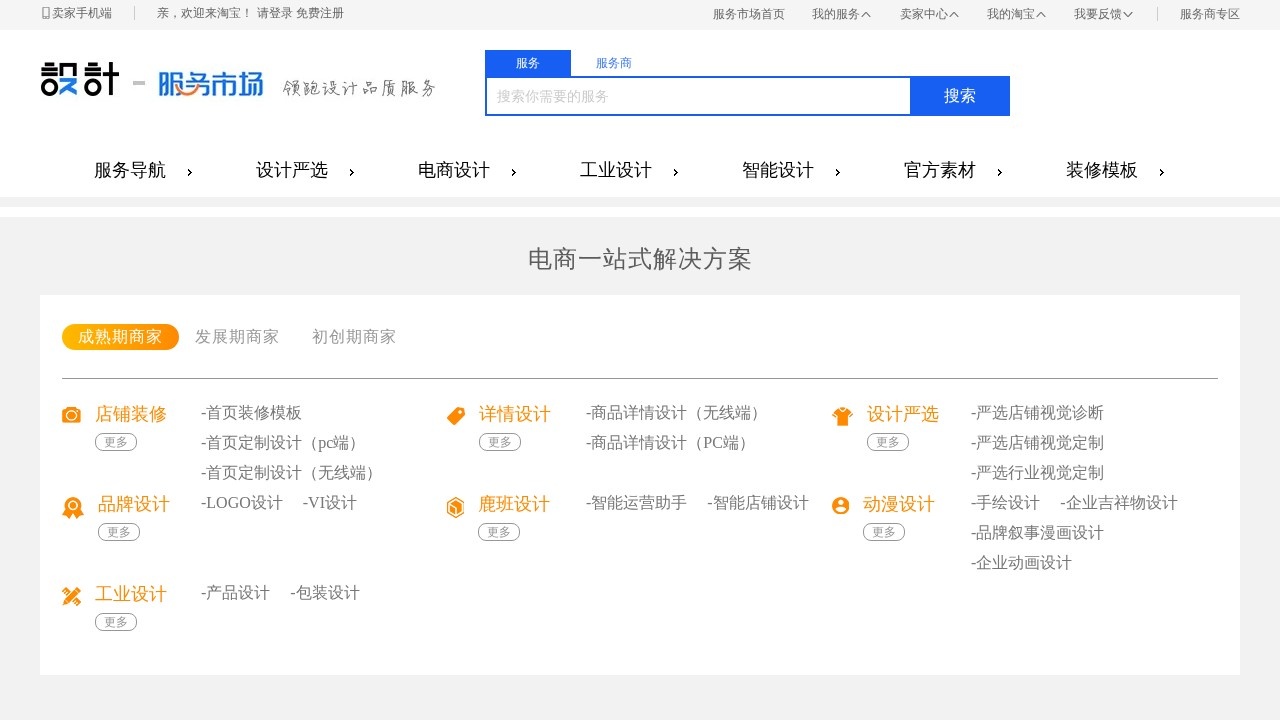Viewport: 1280px width, 720px height.
Task: Open 服务市场首页 link
Action: 749,14
